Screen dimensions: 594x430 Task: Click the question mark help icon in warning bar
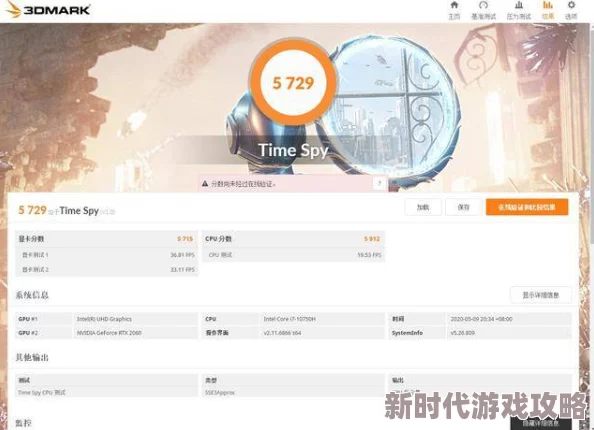coord(379,184)
